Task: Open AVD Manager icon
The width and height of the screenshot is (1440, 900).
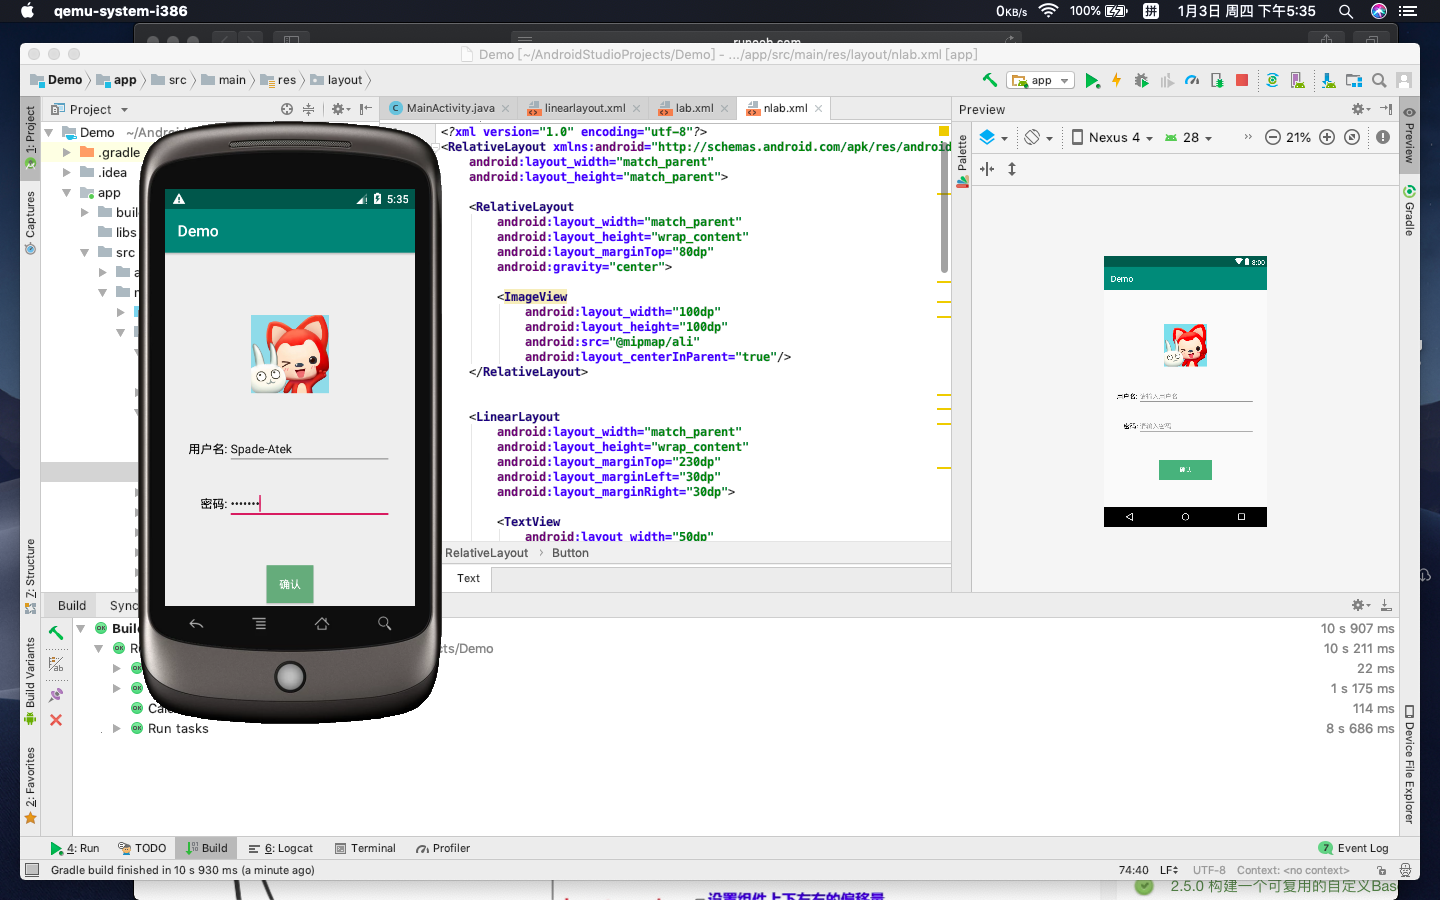Action: tap(1297, 80)
